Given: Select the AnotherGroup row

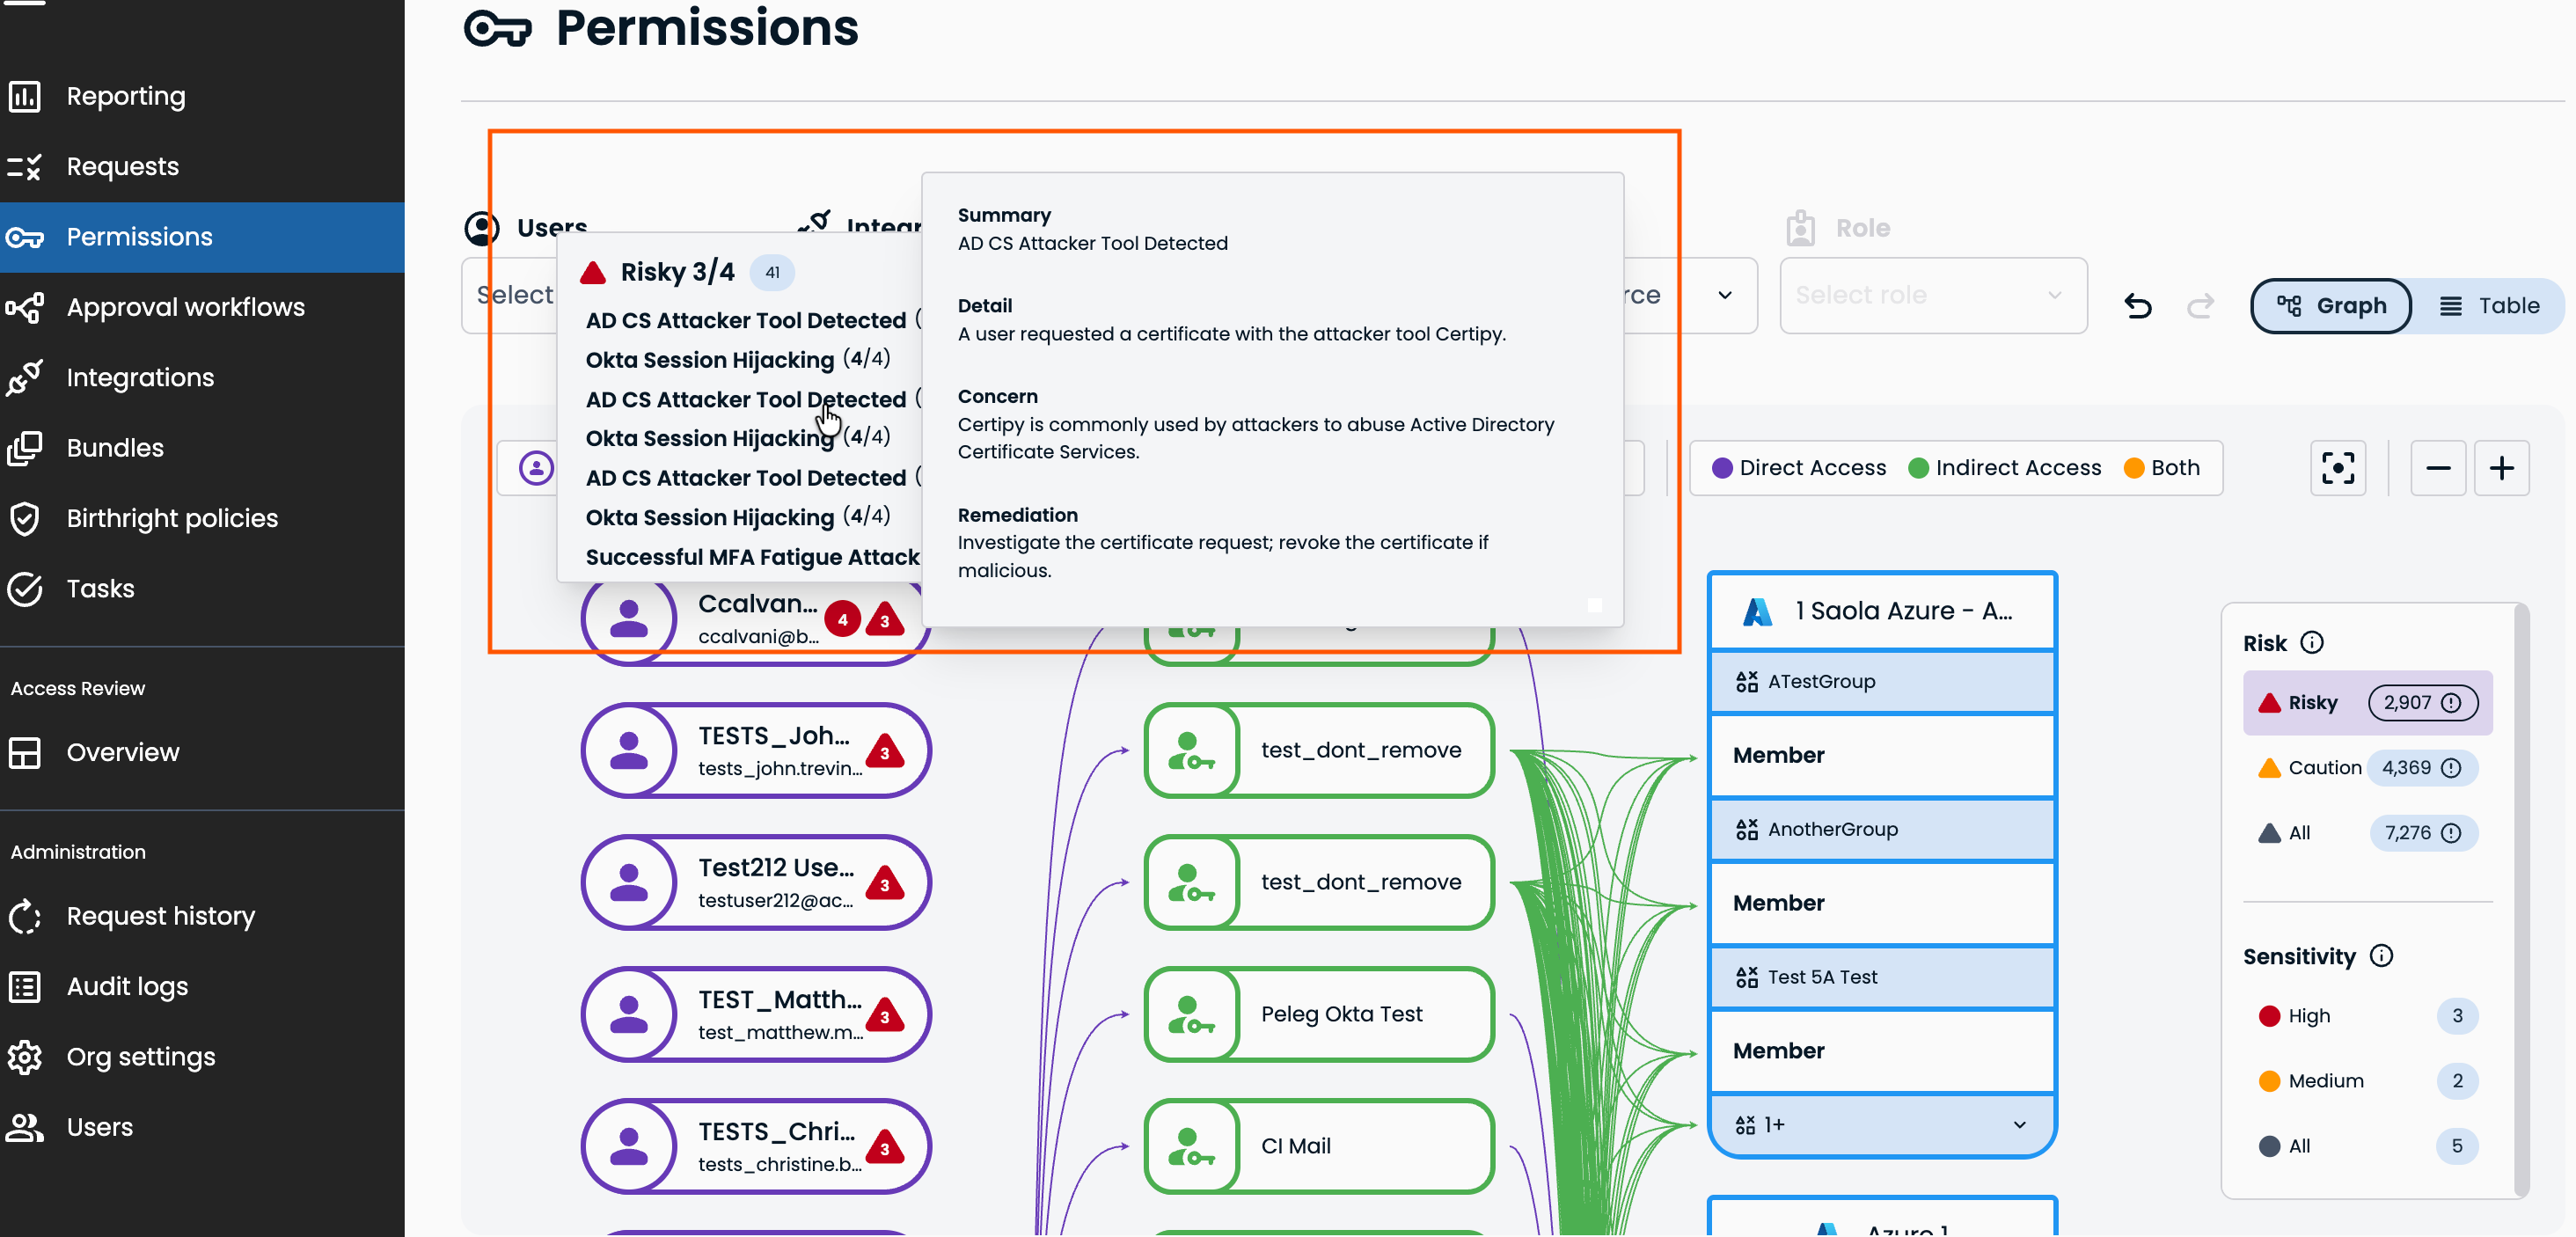Looking at the screenshot, I should point(1882,830).
